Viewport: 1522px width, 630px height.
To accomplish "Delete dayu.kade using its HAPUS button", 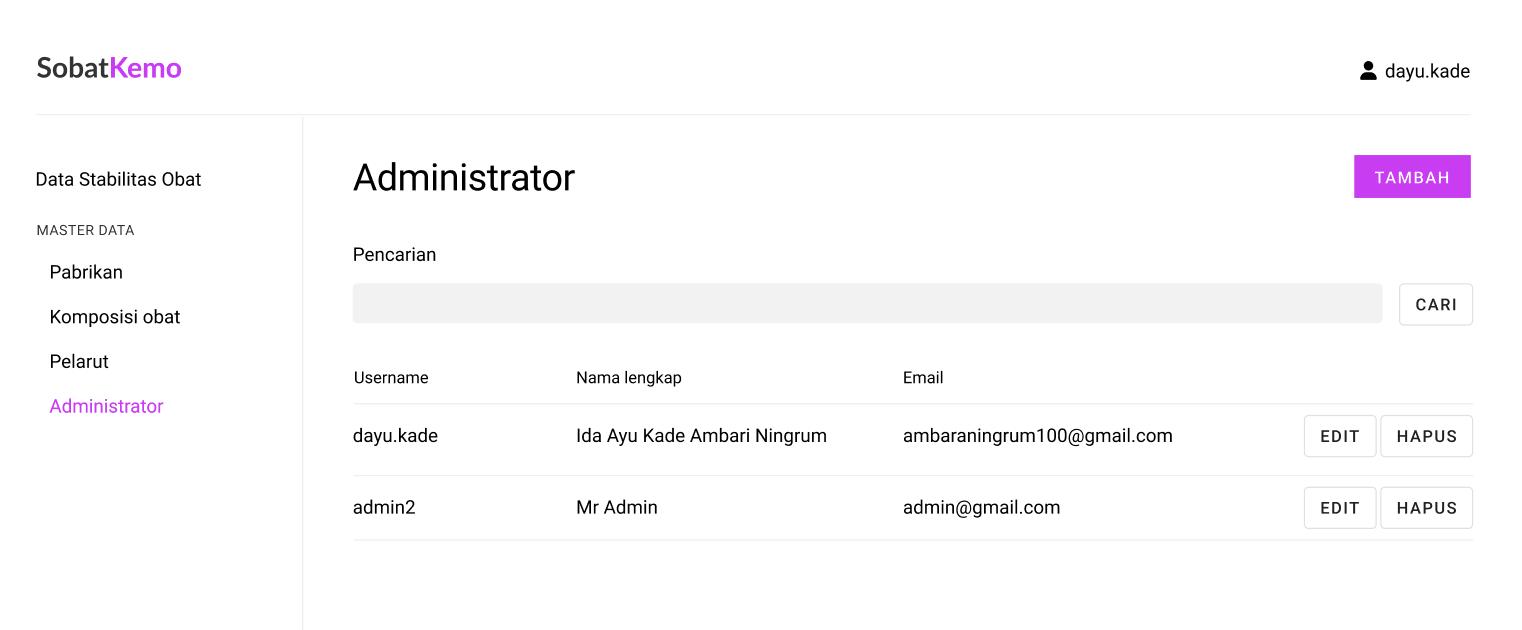I will click(1426, 436).
